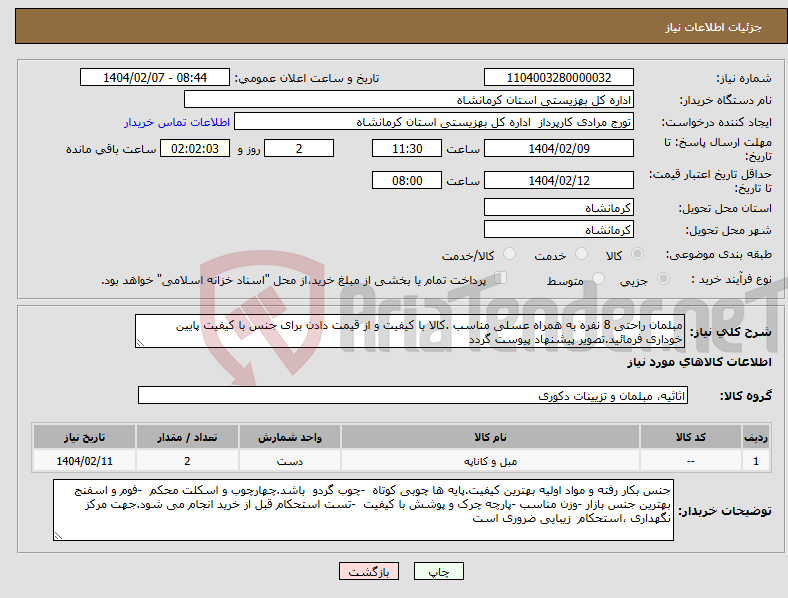Viewport: 788px width, 598px height.
Task: Click the بازگشت (back) button
Action: [x=369, y=571]
